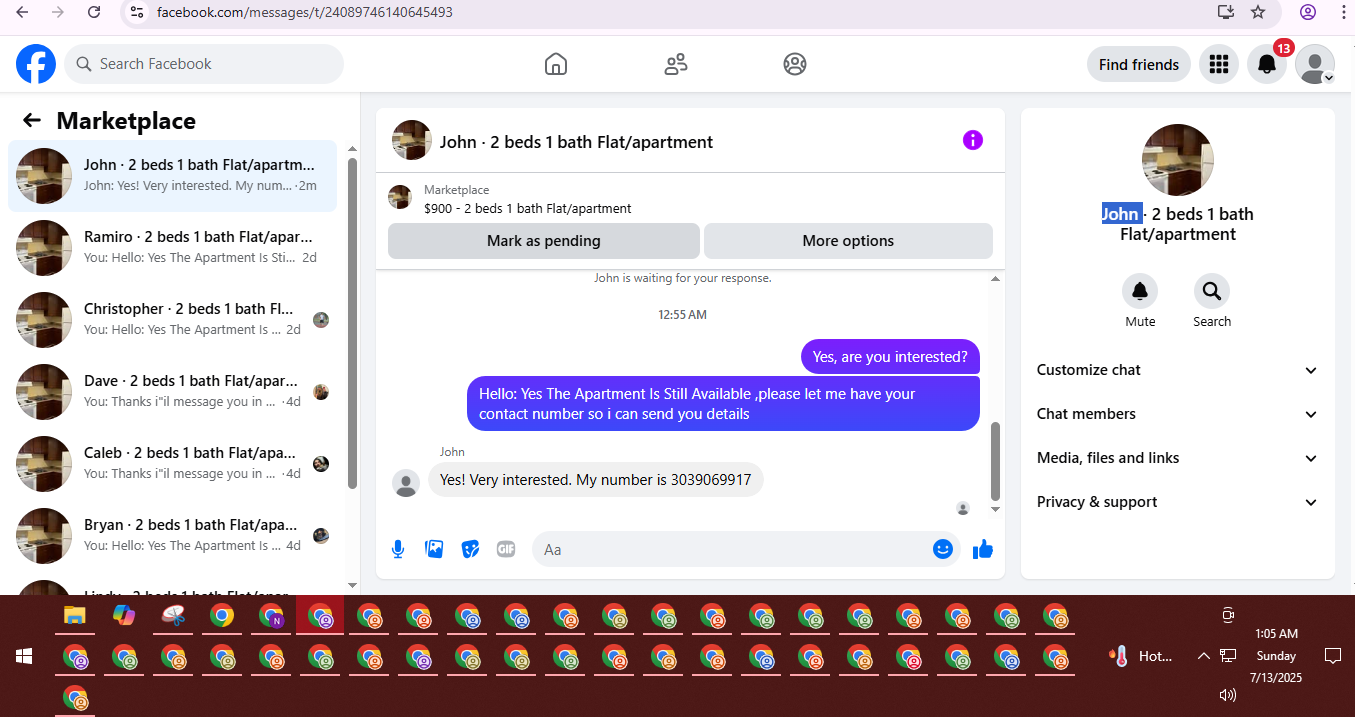The image size is (1355, 717).
Task: Open the volume control in system tray
Action: (x=1228, y=694)
